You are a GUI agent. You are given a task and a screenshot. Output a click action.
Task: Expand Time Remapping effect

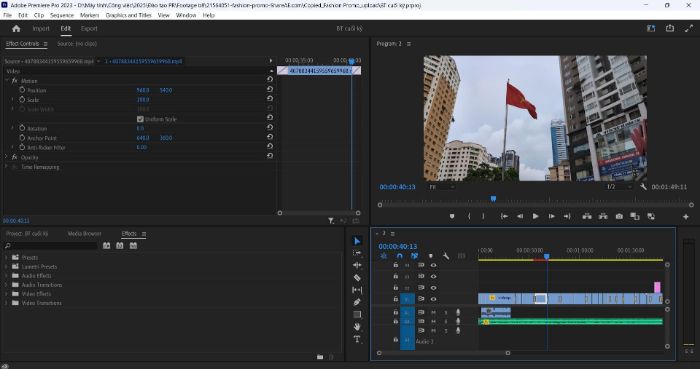[x=6, y=167]
